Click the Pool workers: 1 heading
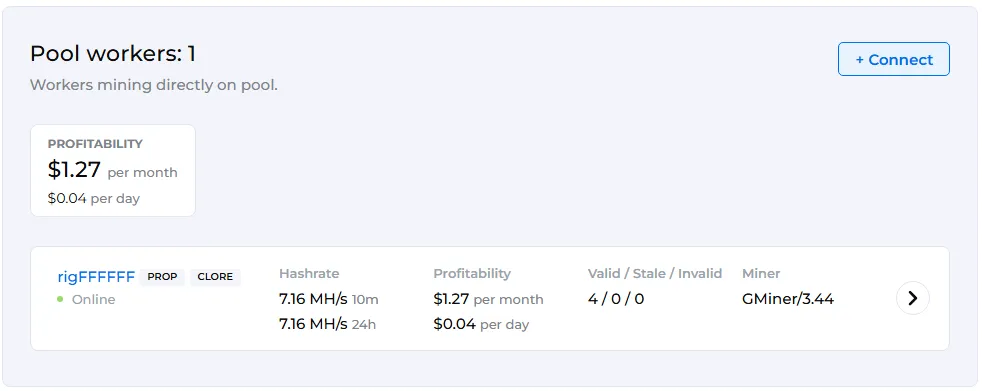982x391 pixels. (x=113, y=54)
